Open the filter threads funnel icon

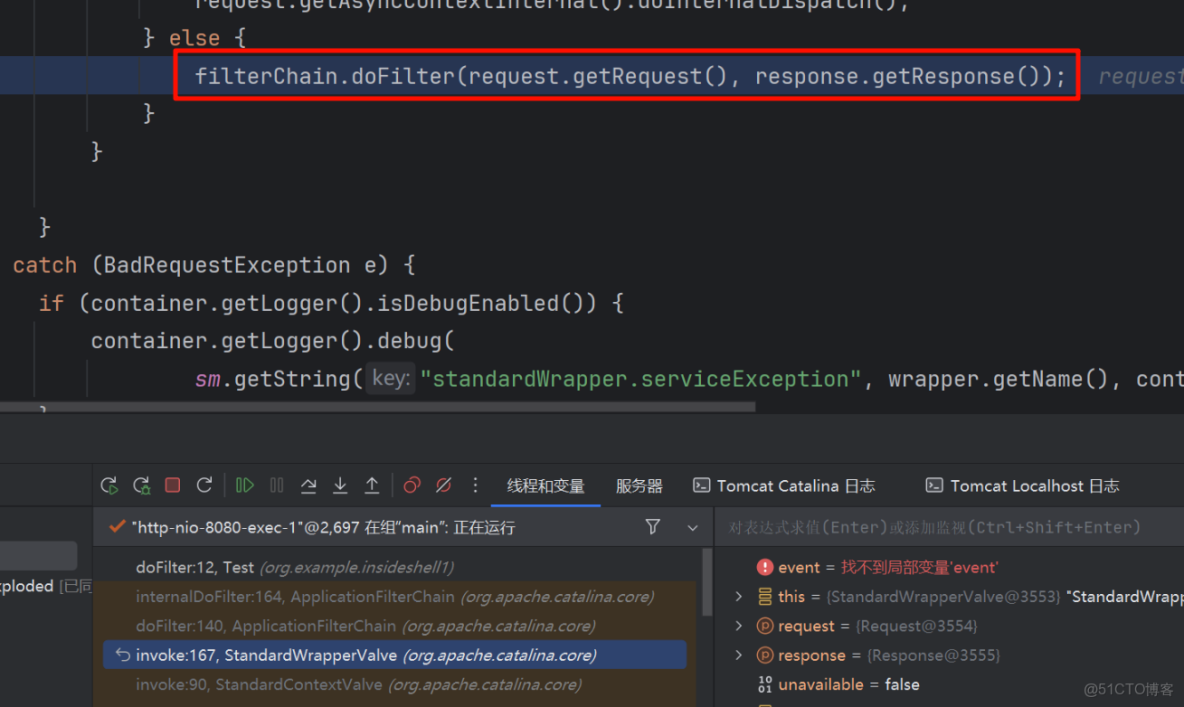click(x=652, y=527)
